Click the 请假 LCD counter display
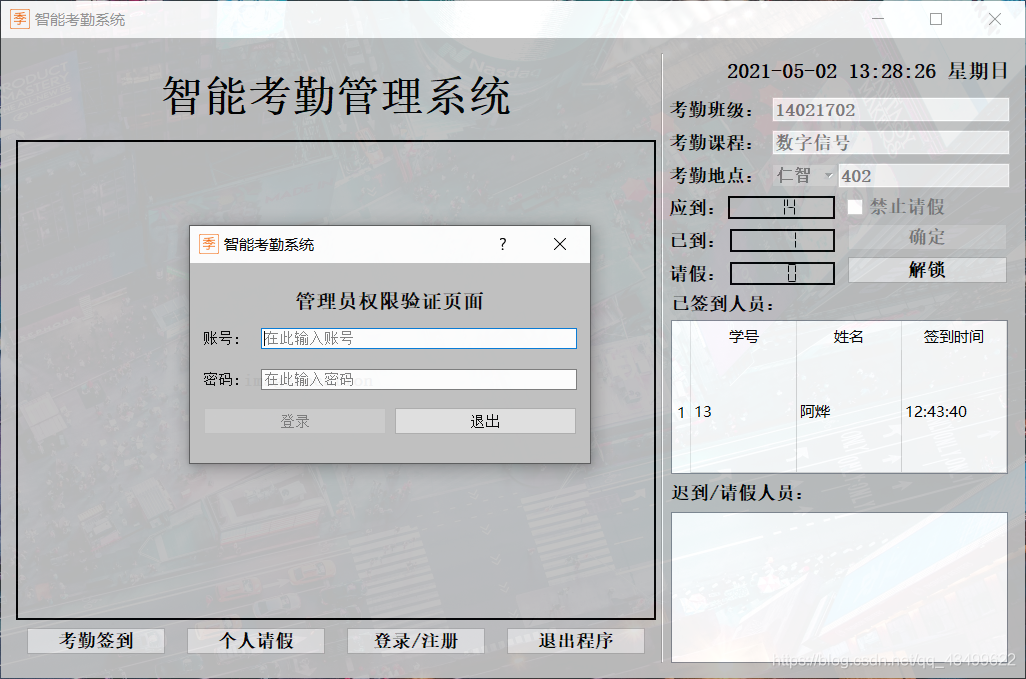Viewport: 1026px width, 679px height. pyautogui.click(x=782, y=273)
